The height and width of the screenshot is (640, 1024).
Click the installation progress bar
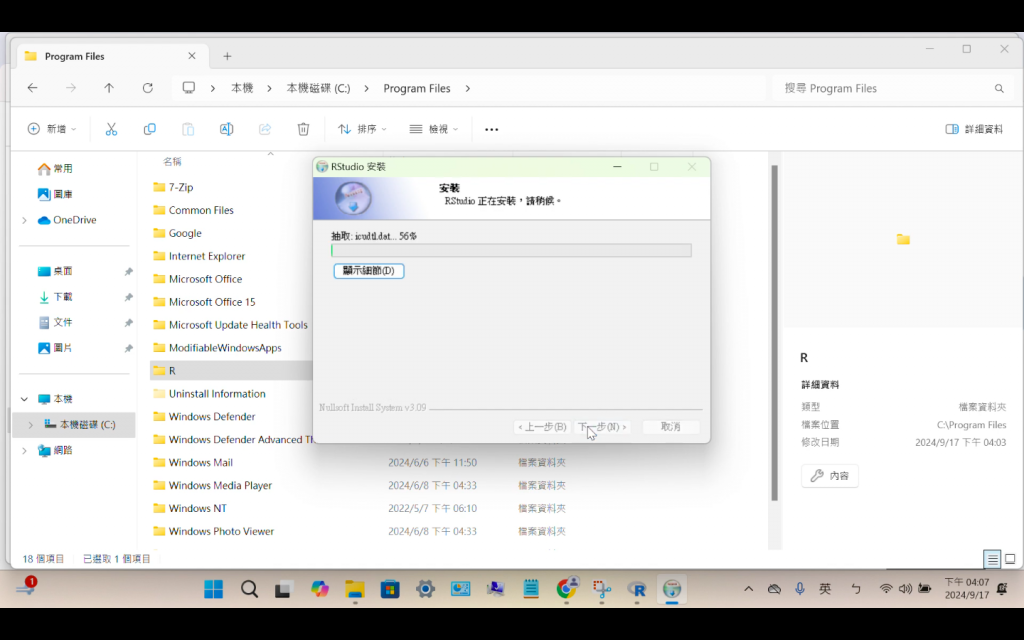(511, 250)
